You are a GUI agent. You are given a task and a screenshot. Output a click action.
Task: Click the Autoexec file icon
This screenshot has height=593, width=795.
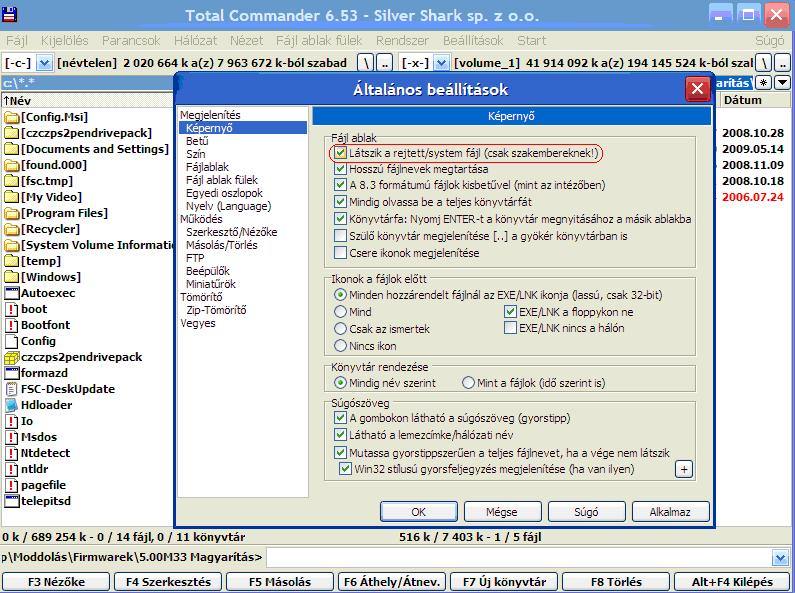12,293
